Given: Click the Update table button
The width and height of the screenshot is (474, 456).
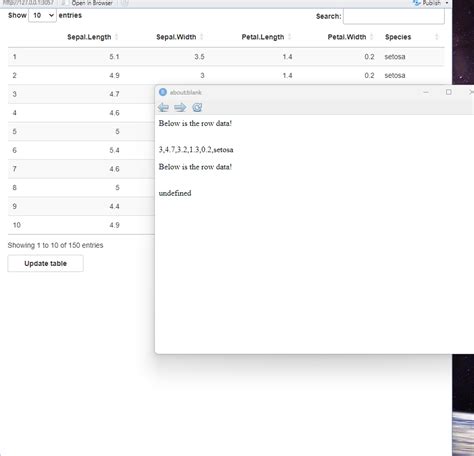Looking at the screenshot, I should point(45,263).
